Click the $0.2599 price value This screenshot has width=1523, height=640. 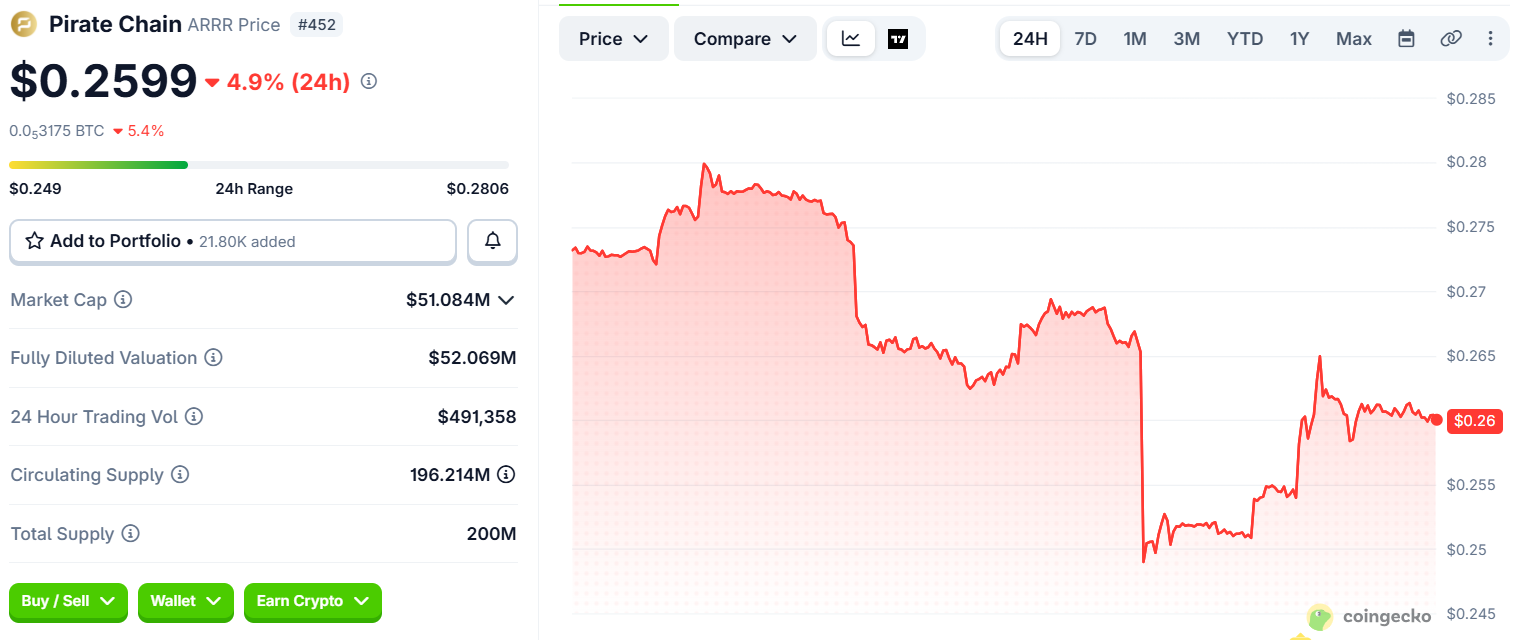[103, 81]
